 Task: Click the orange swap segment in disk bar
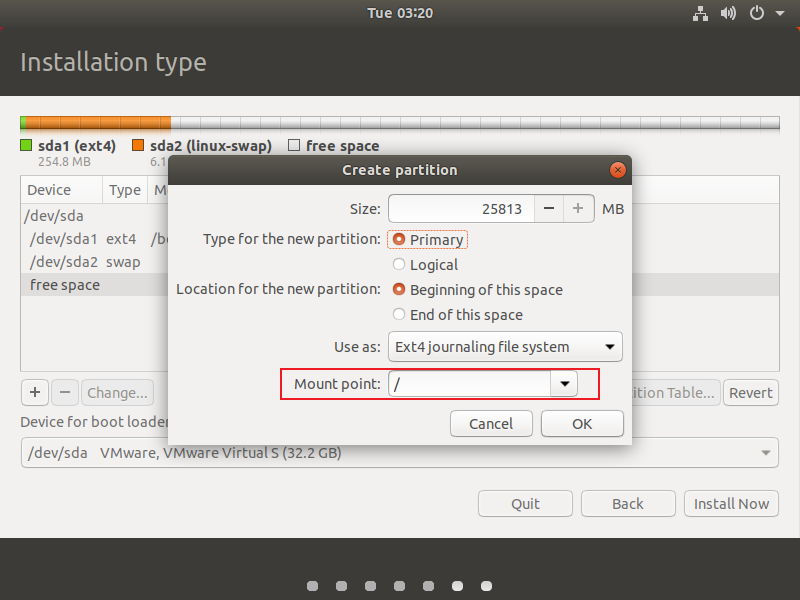[x=98, y=122]
